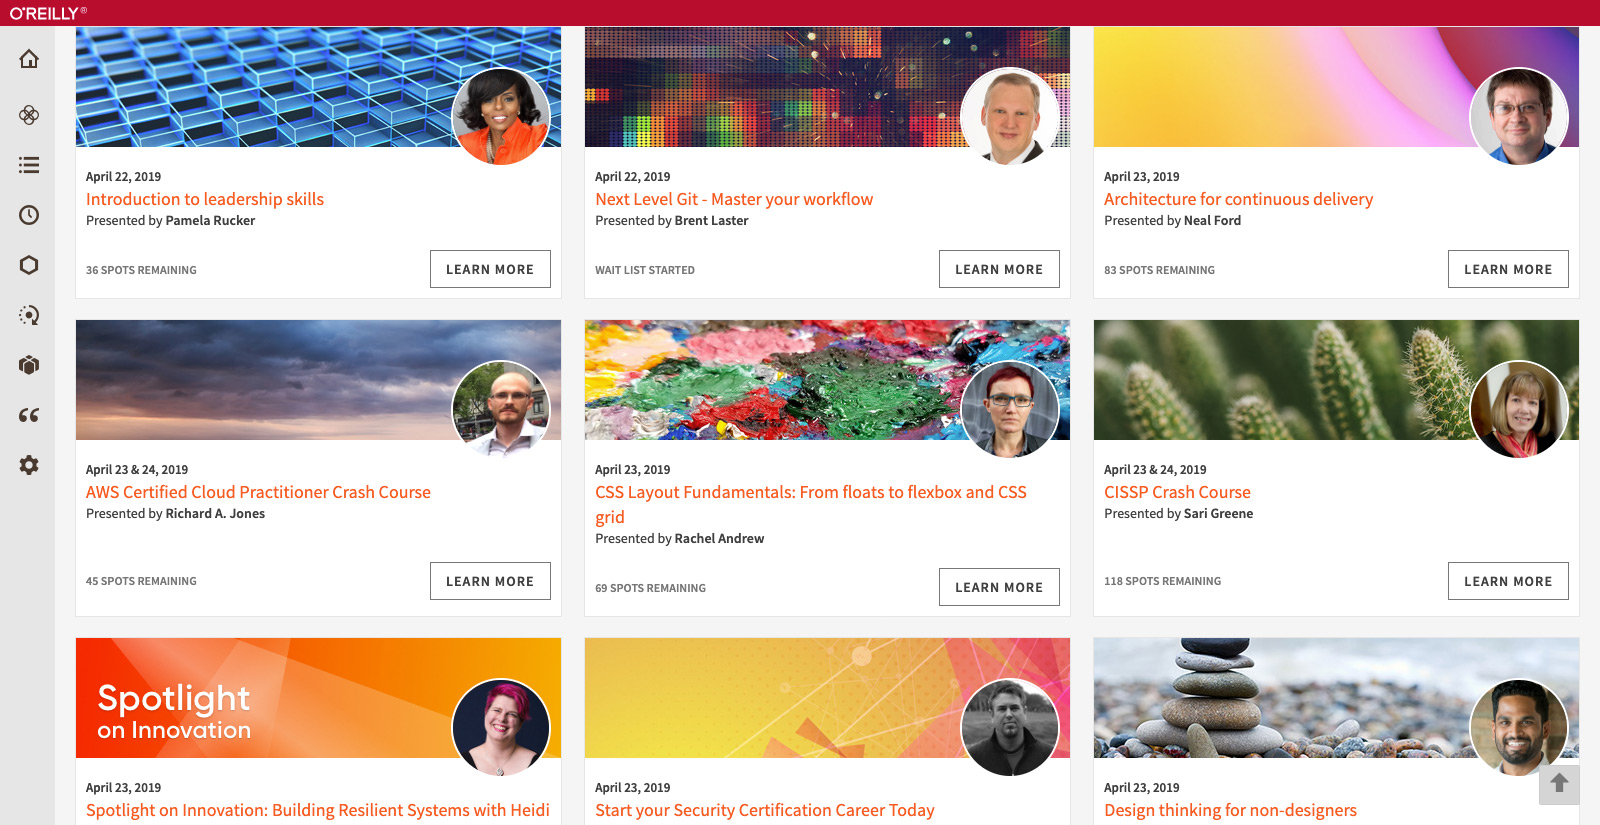Click the hexagon icon in sidebar
The width and height of the screenshot is (1600, 825).
(29, 265)
